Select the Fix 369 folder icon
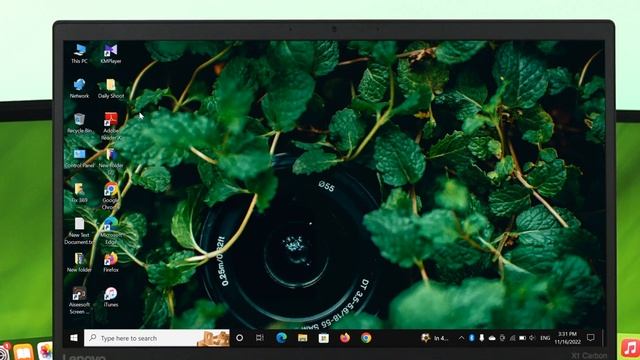 (79, 193)
